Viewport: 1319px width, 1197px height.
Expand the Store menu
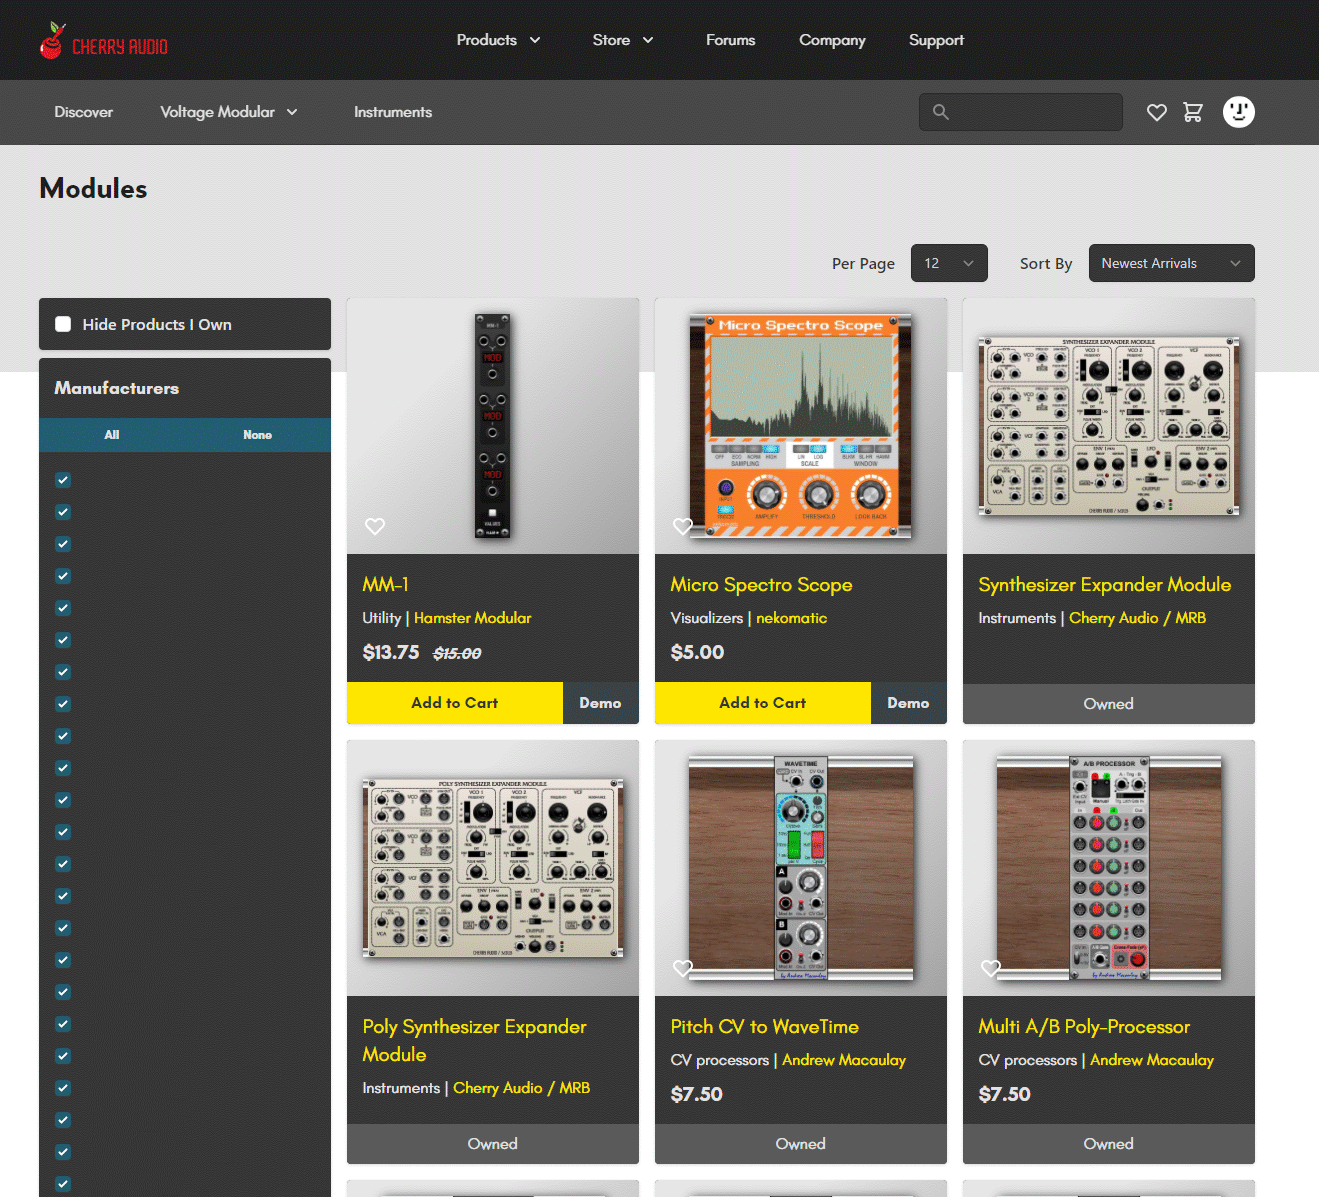pos(622,40)
